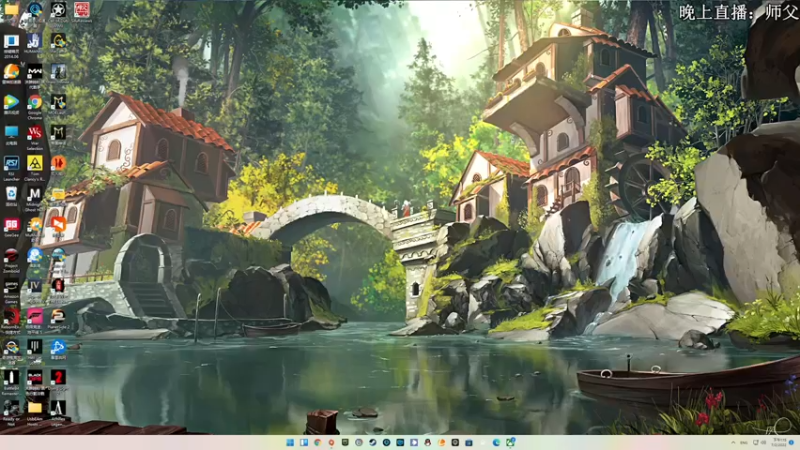Image resolution: width=800 pixels, height=450 pixels.
Task: Open the Humankind desktop shortcut
Action: pos(35,41)
